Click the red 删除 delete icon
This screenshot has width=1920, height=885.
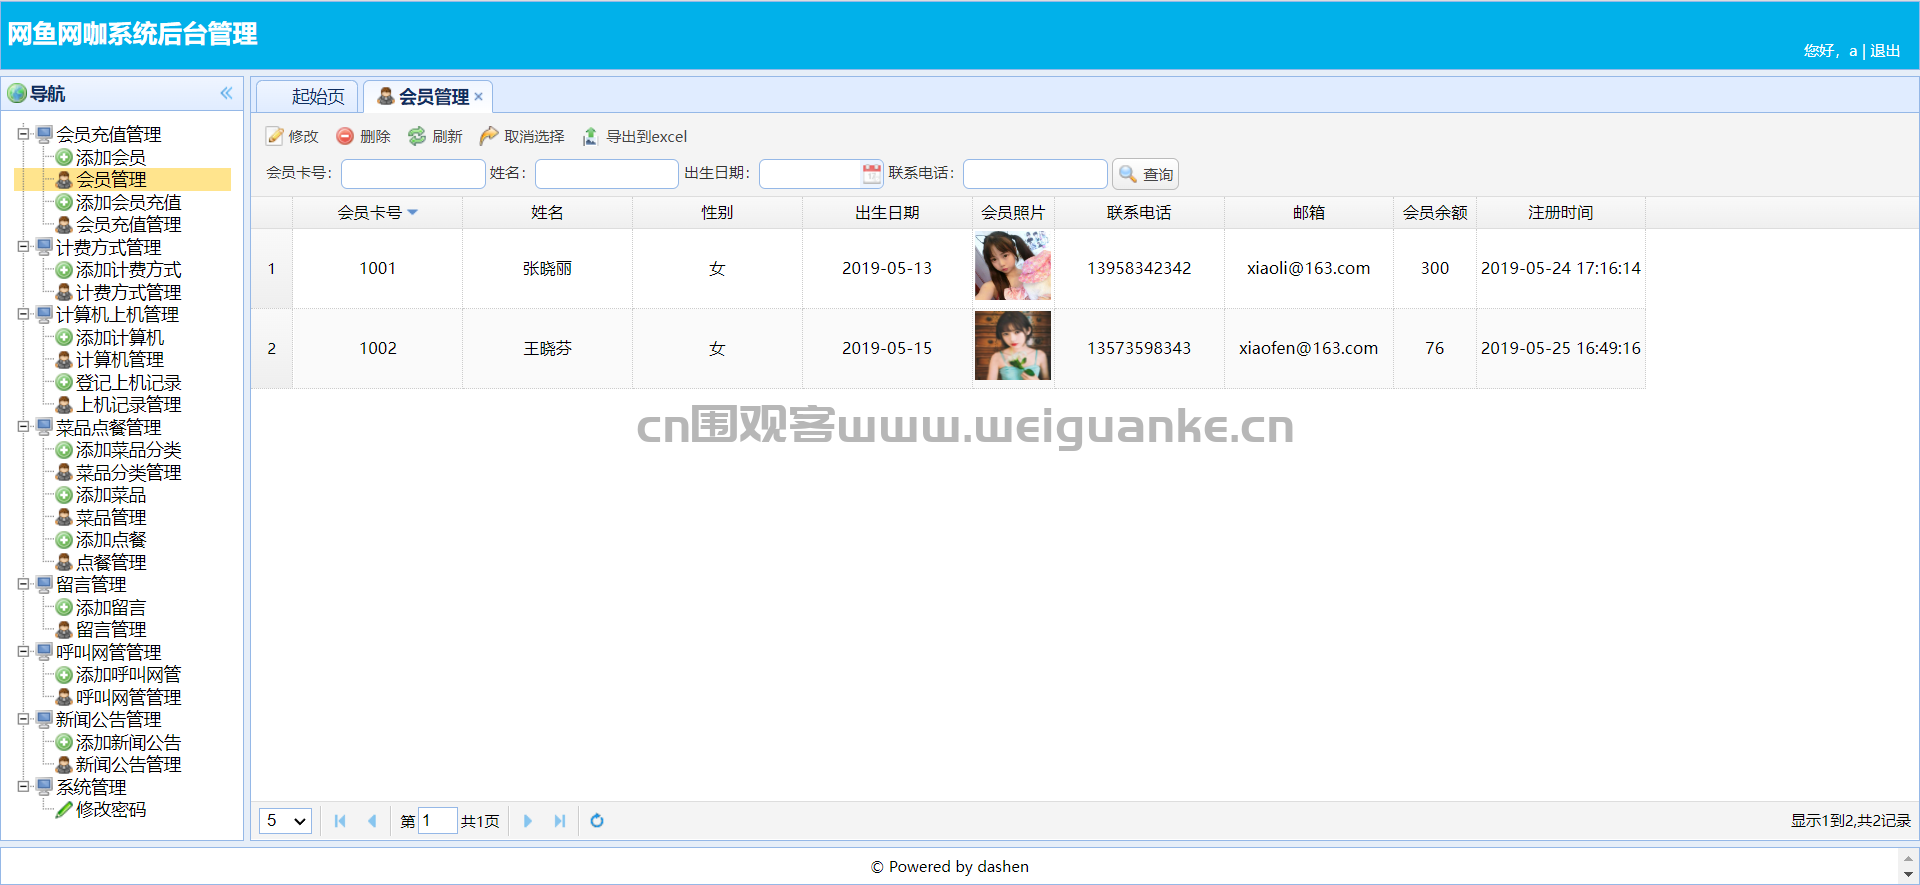345,136
